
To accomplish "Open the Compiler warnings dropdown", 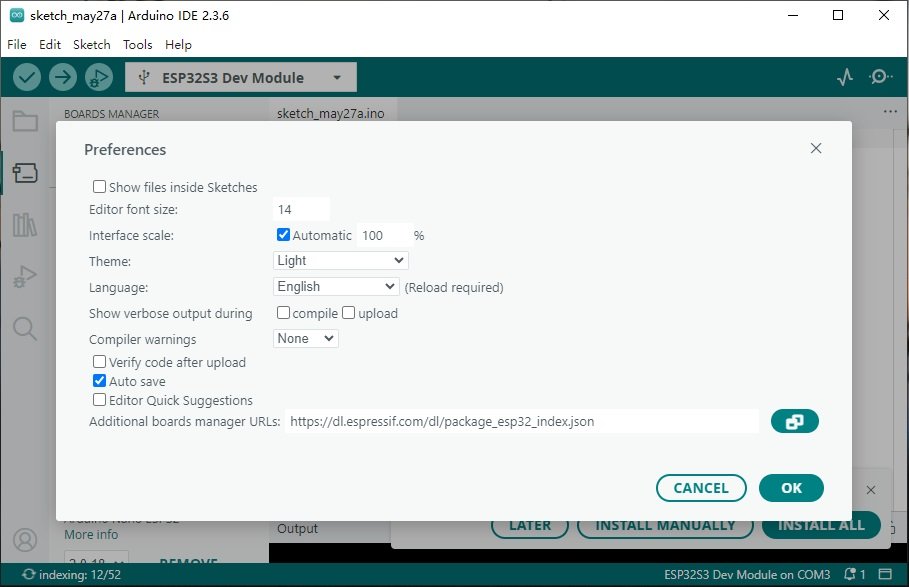I will [306, 338].
